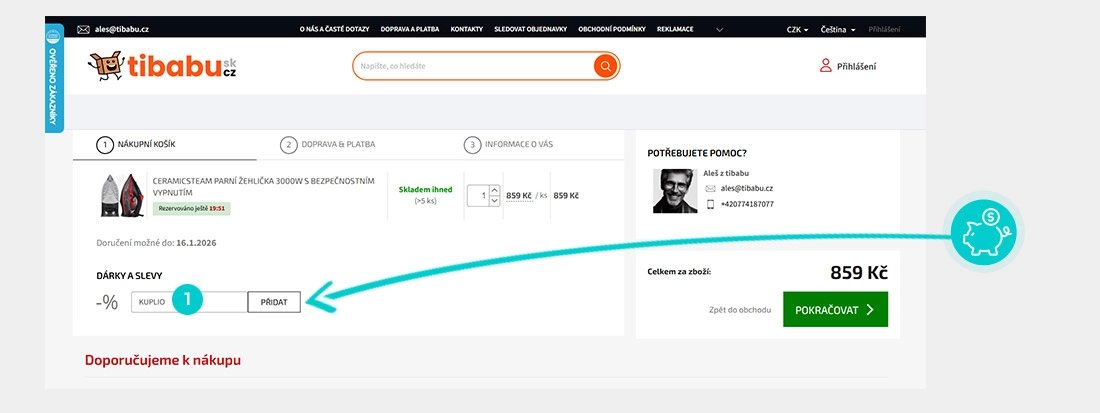Viewport: 1100px width, 413px height.
Task: Increase quantity with the up arrow
Action: tap(494, 189)
